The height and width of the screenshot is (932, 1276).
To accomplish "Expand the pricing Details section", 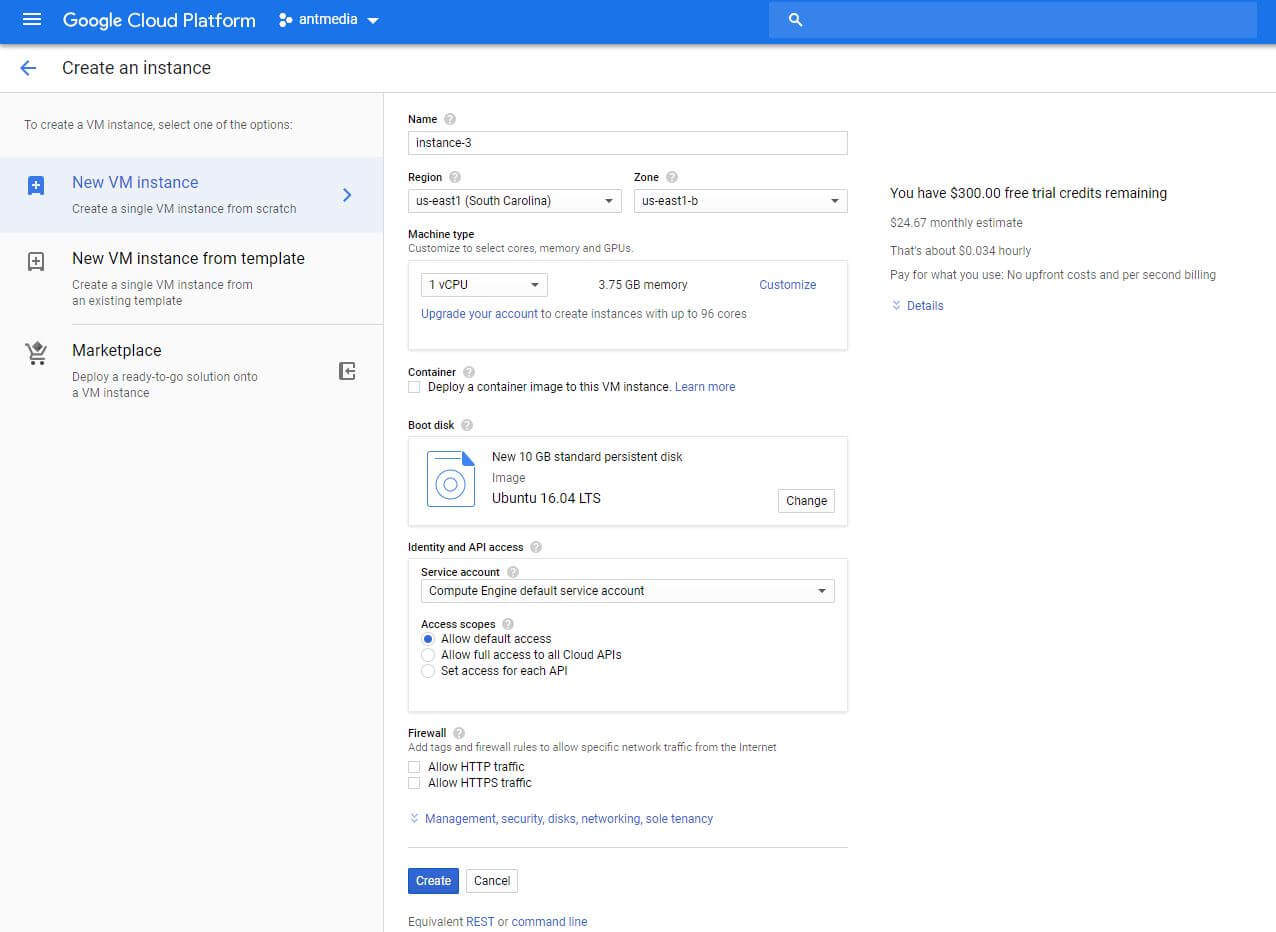I will 917,306.
